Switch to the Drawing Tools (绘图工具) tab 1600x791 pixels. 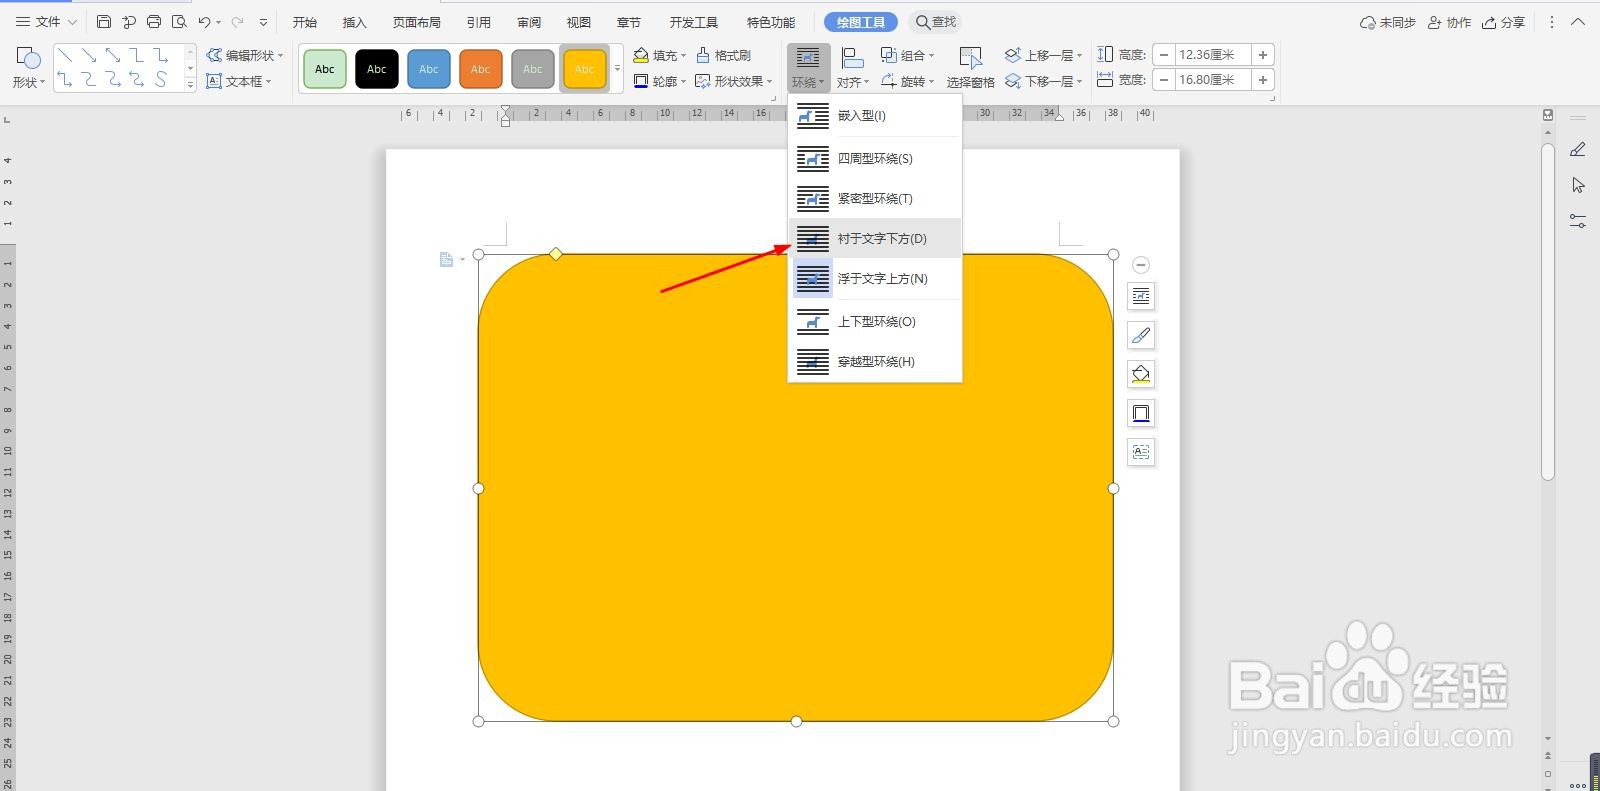(861, 22)
